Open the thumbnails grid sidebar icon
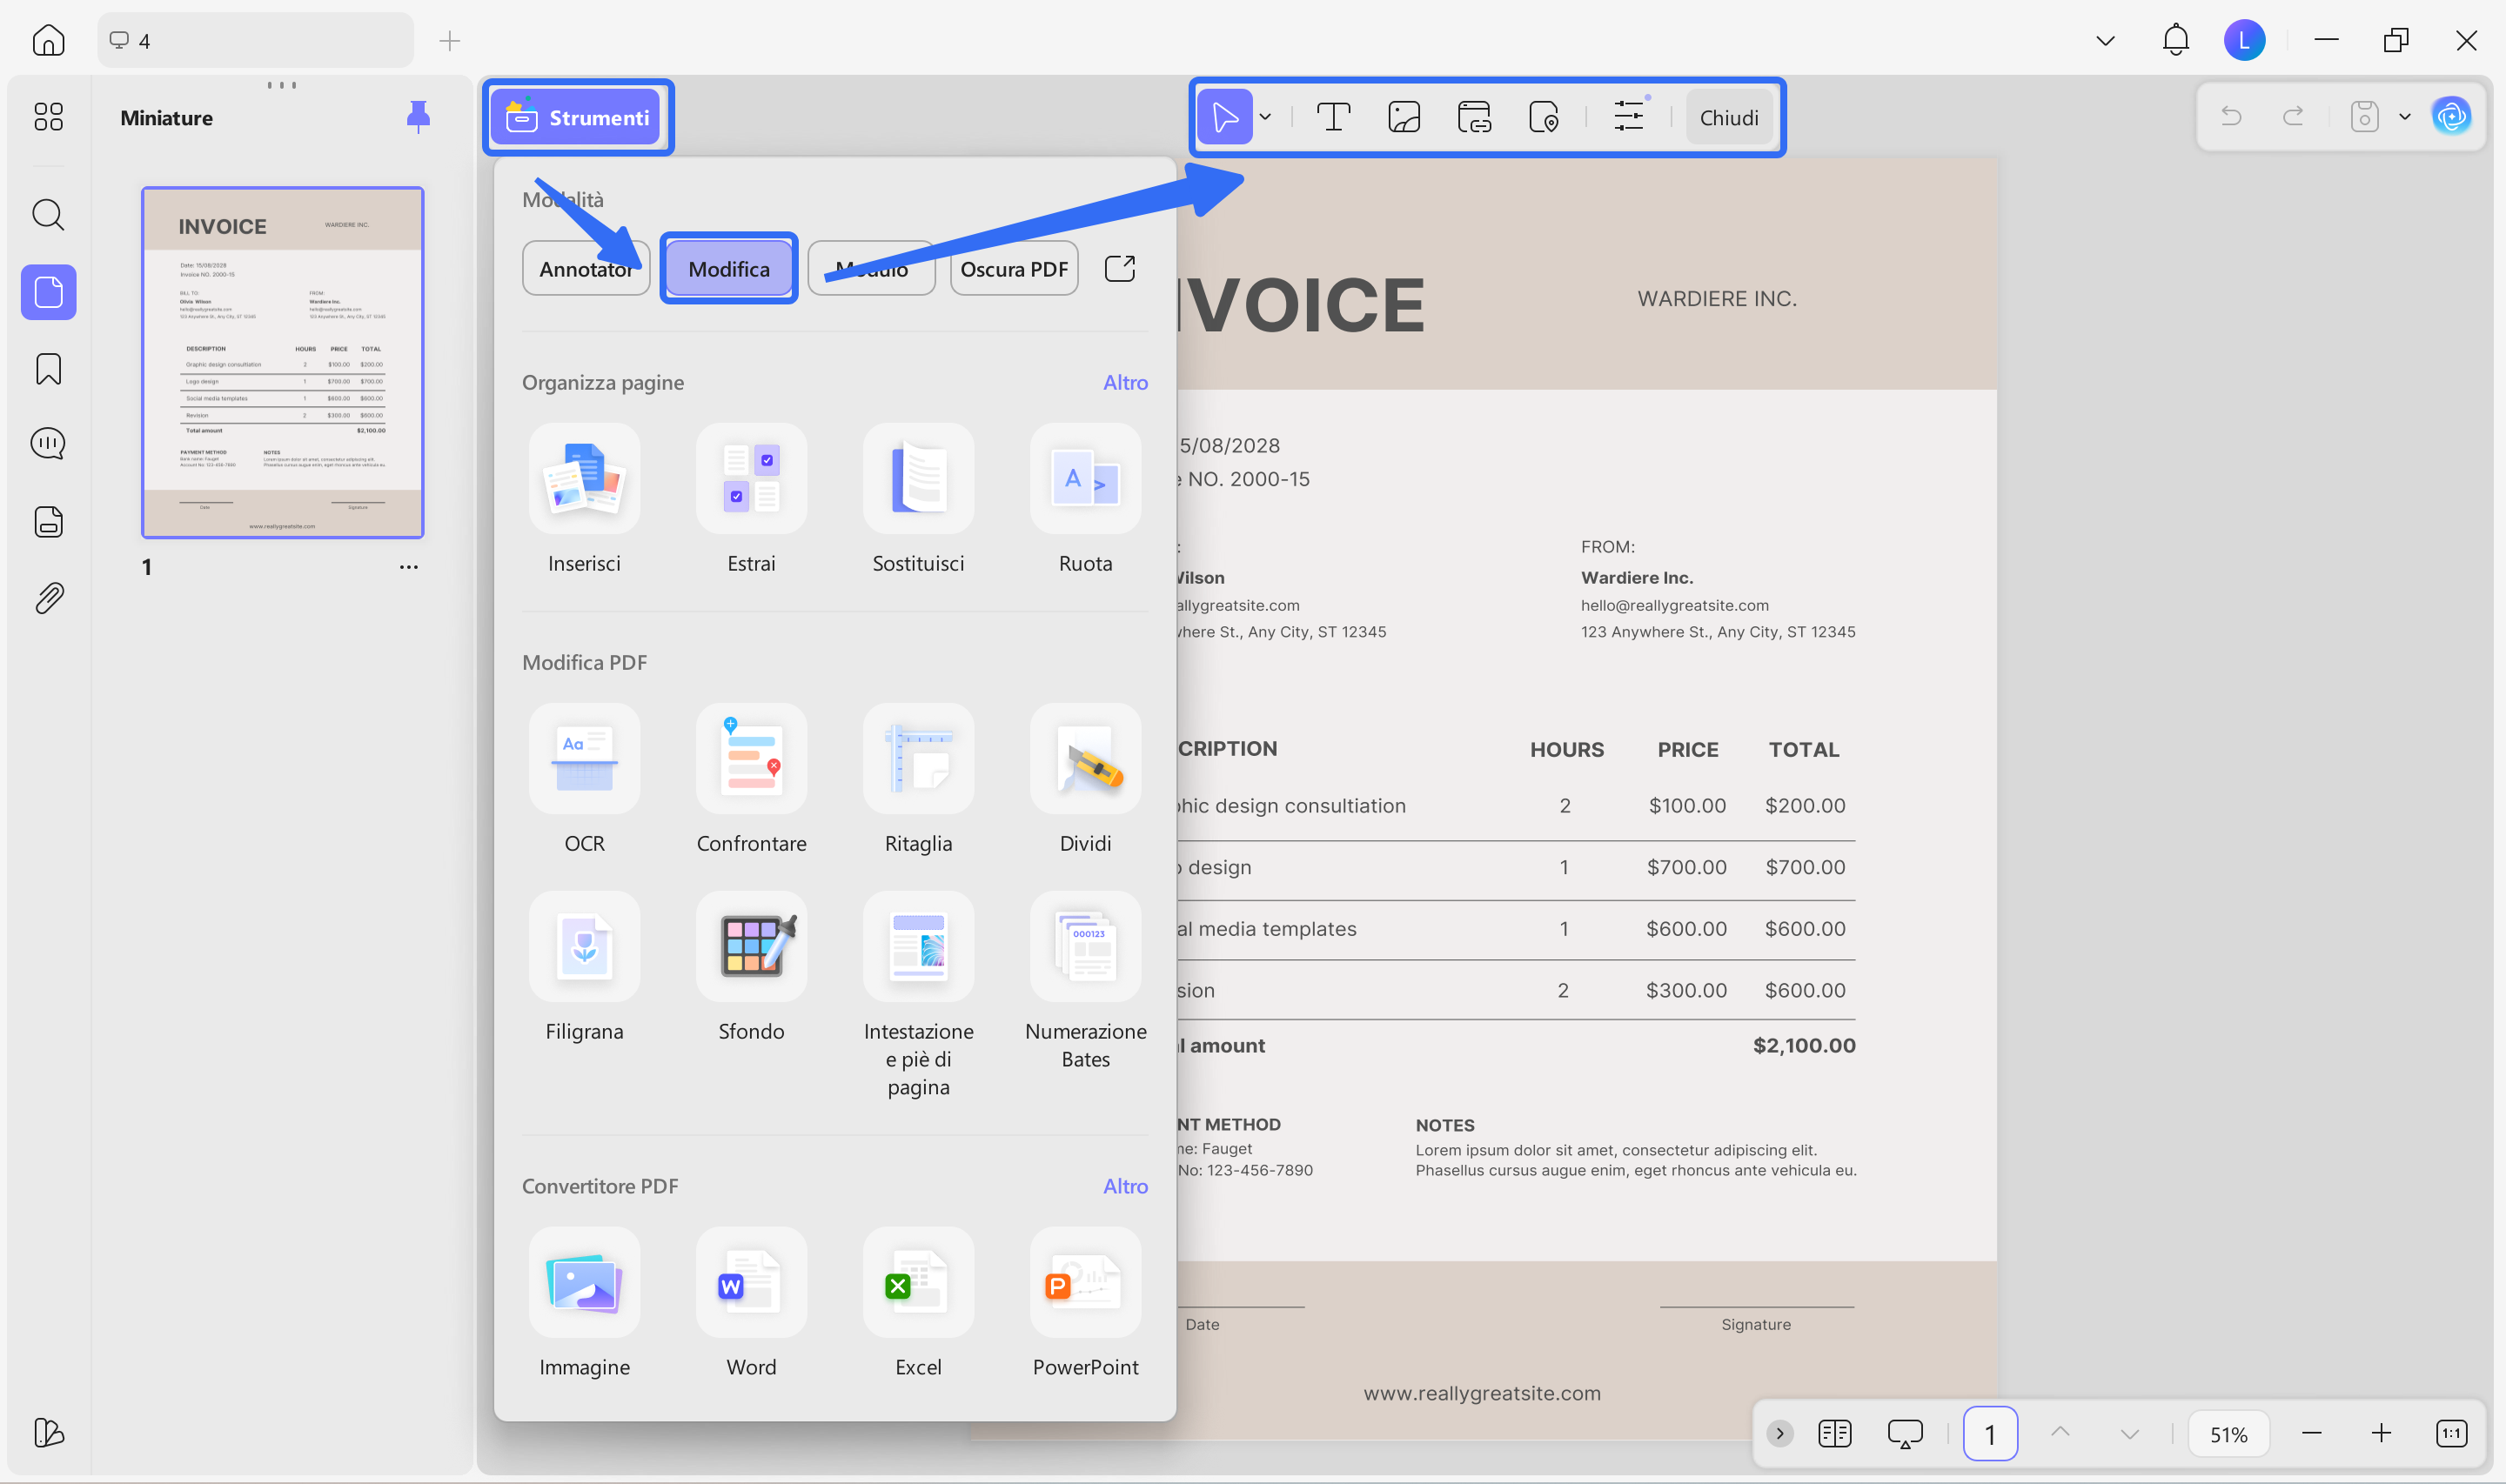Image resolution: width=2506 pixels, height=1484 pixels. pos(48,117)
